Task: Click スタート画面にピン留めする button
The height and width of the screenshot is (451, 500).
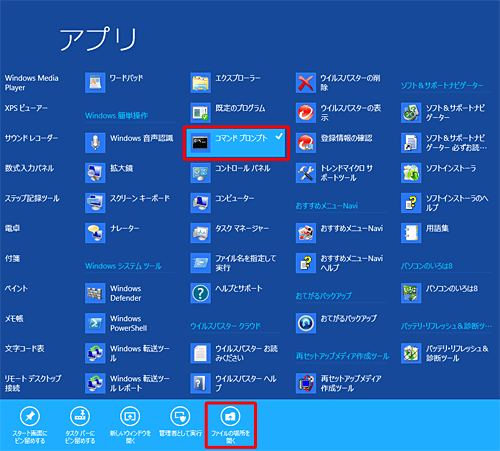Action: 30,426
